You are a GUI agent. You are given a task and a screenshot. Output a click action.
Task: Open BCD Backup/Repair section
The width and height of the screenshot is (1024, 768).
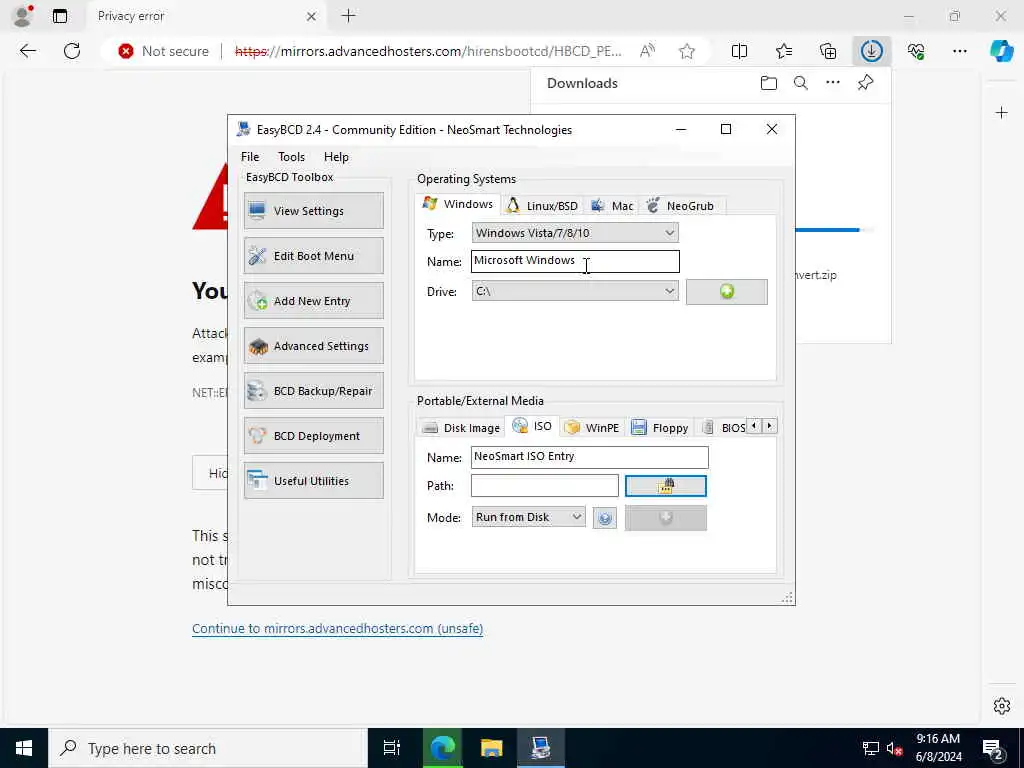pyautogui.click(x=313, y=391)
